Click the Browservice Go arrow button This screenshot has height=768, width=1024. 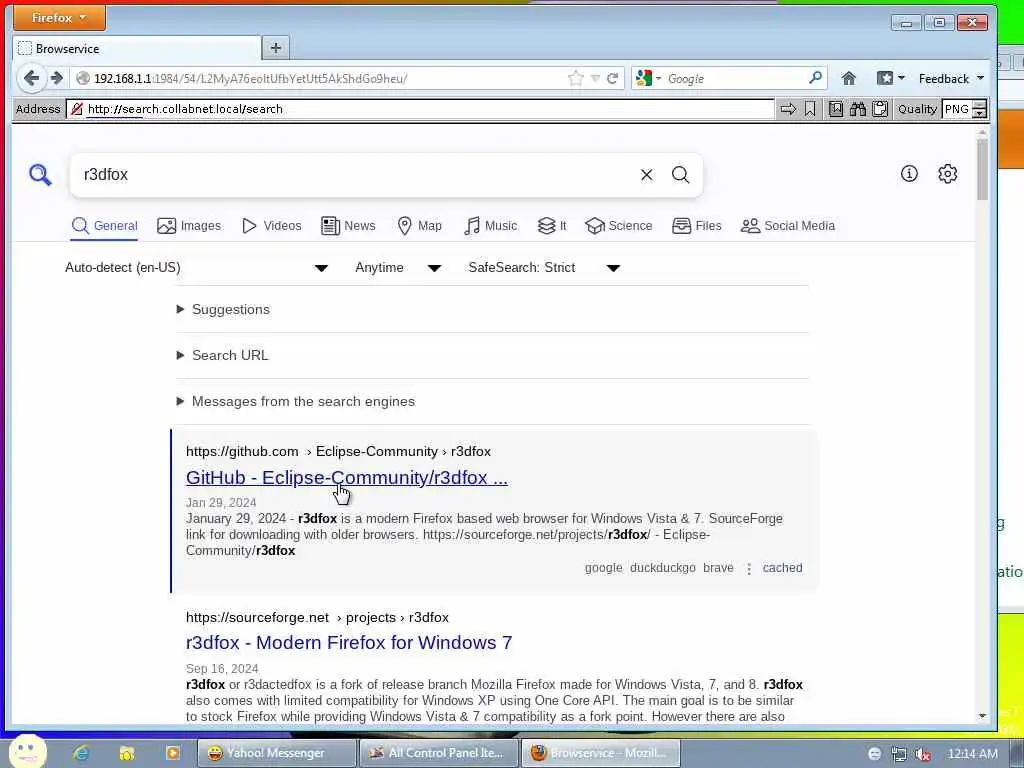pyautogui.click(x=788, y=109)
